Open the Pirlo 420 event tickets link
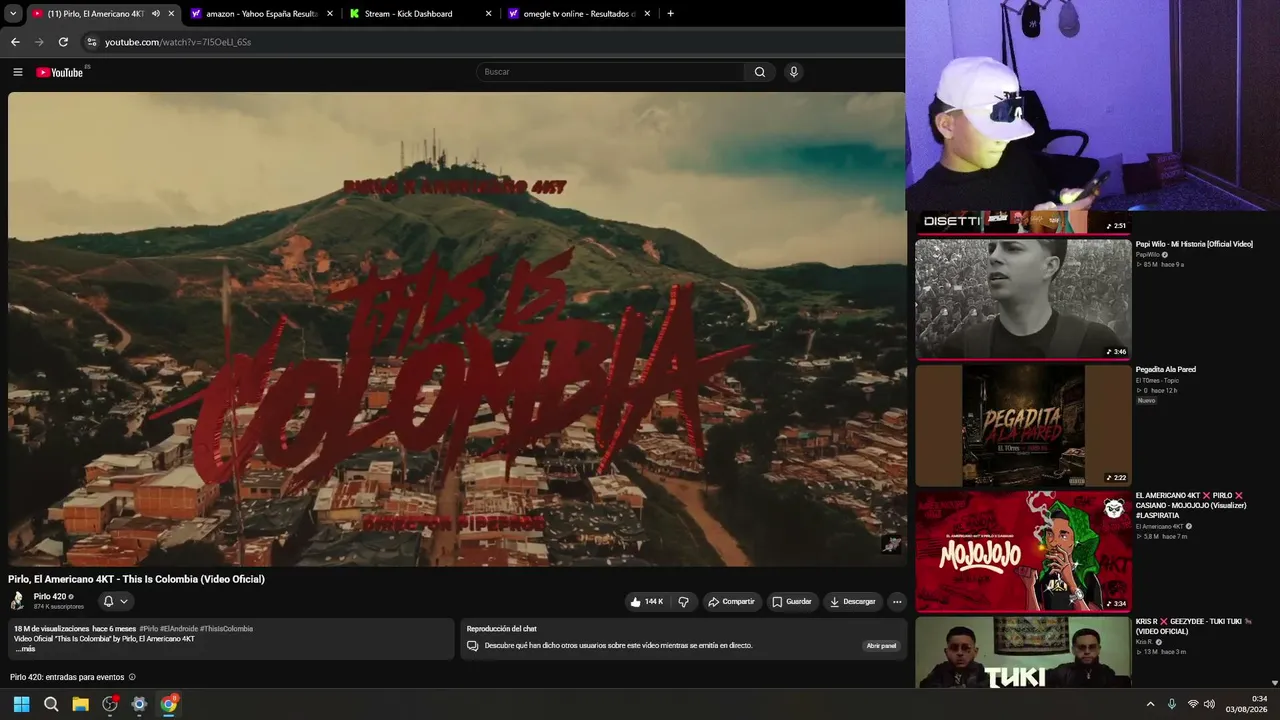 point(67,677)
